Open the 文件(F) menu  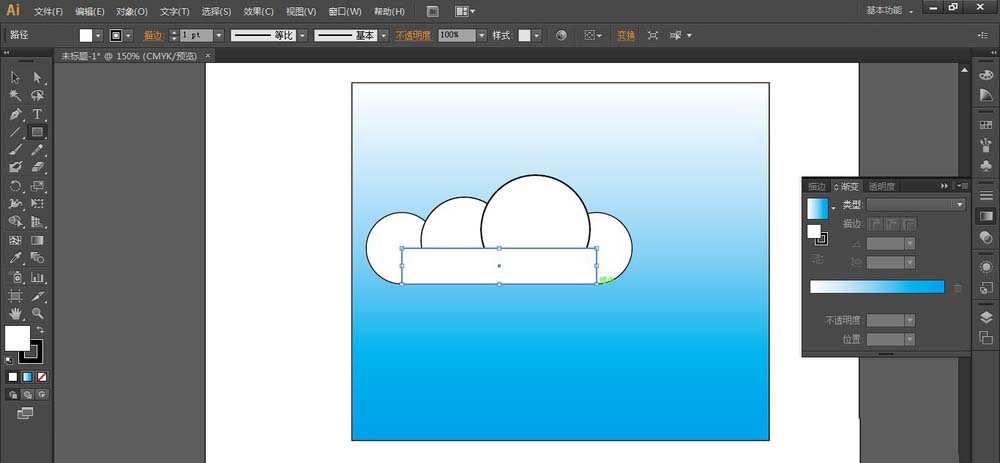click(x=48, y=11)
